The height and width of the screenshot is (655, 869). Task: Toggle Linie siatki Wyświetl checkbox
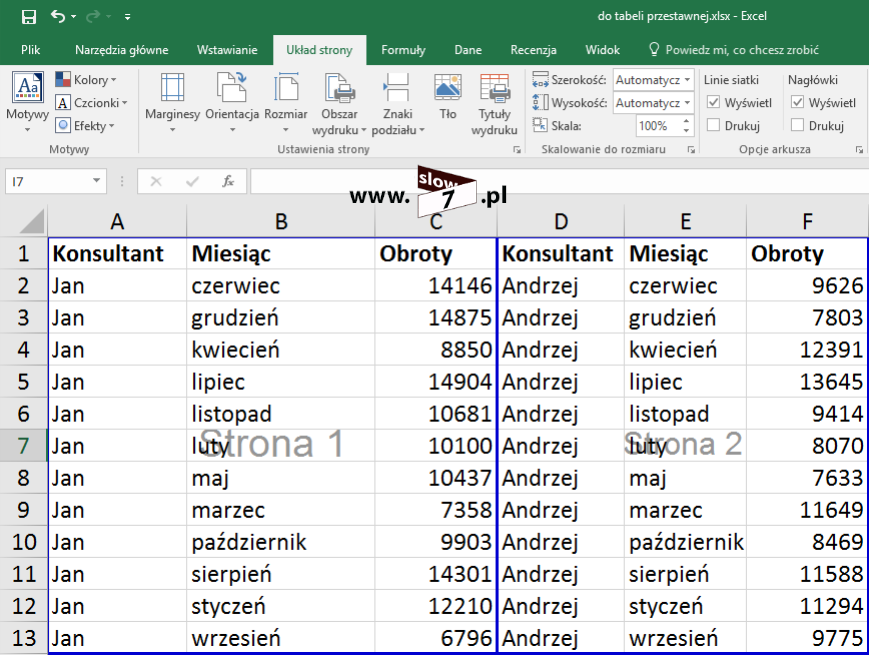[x=714, y=103]
